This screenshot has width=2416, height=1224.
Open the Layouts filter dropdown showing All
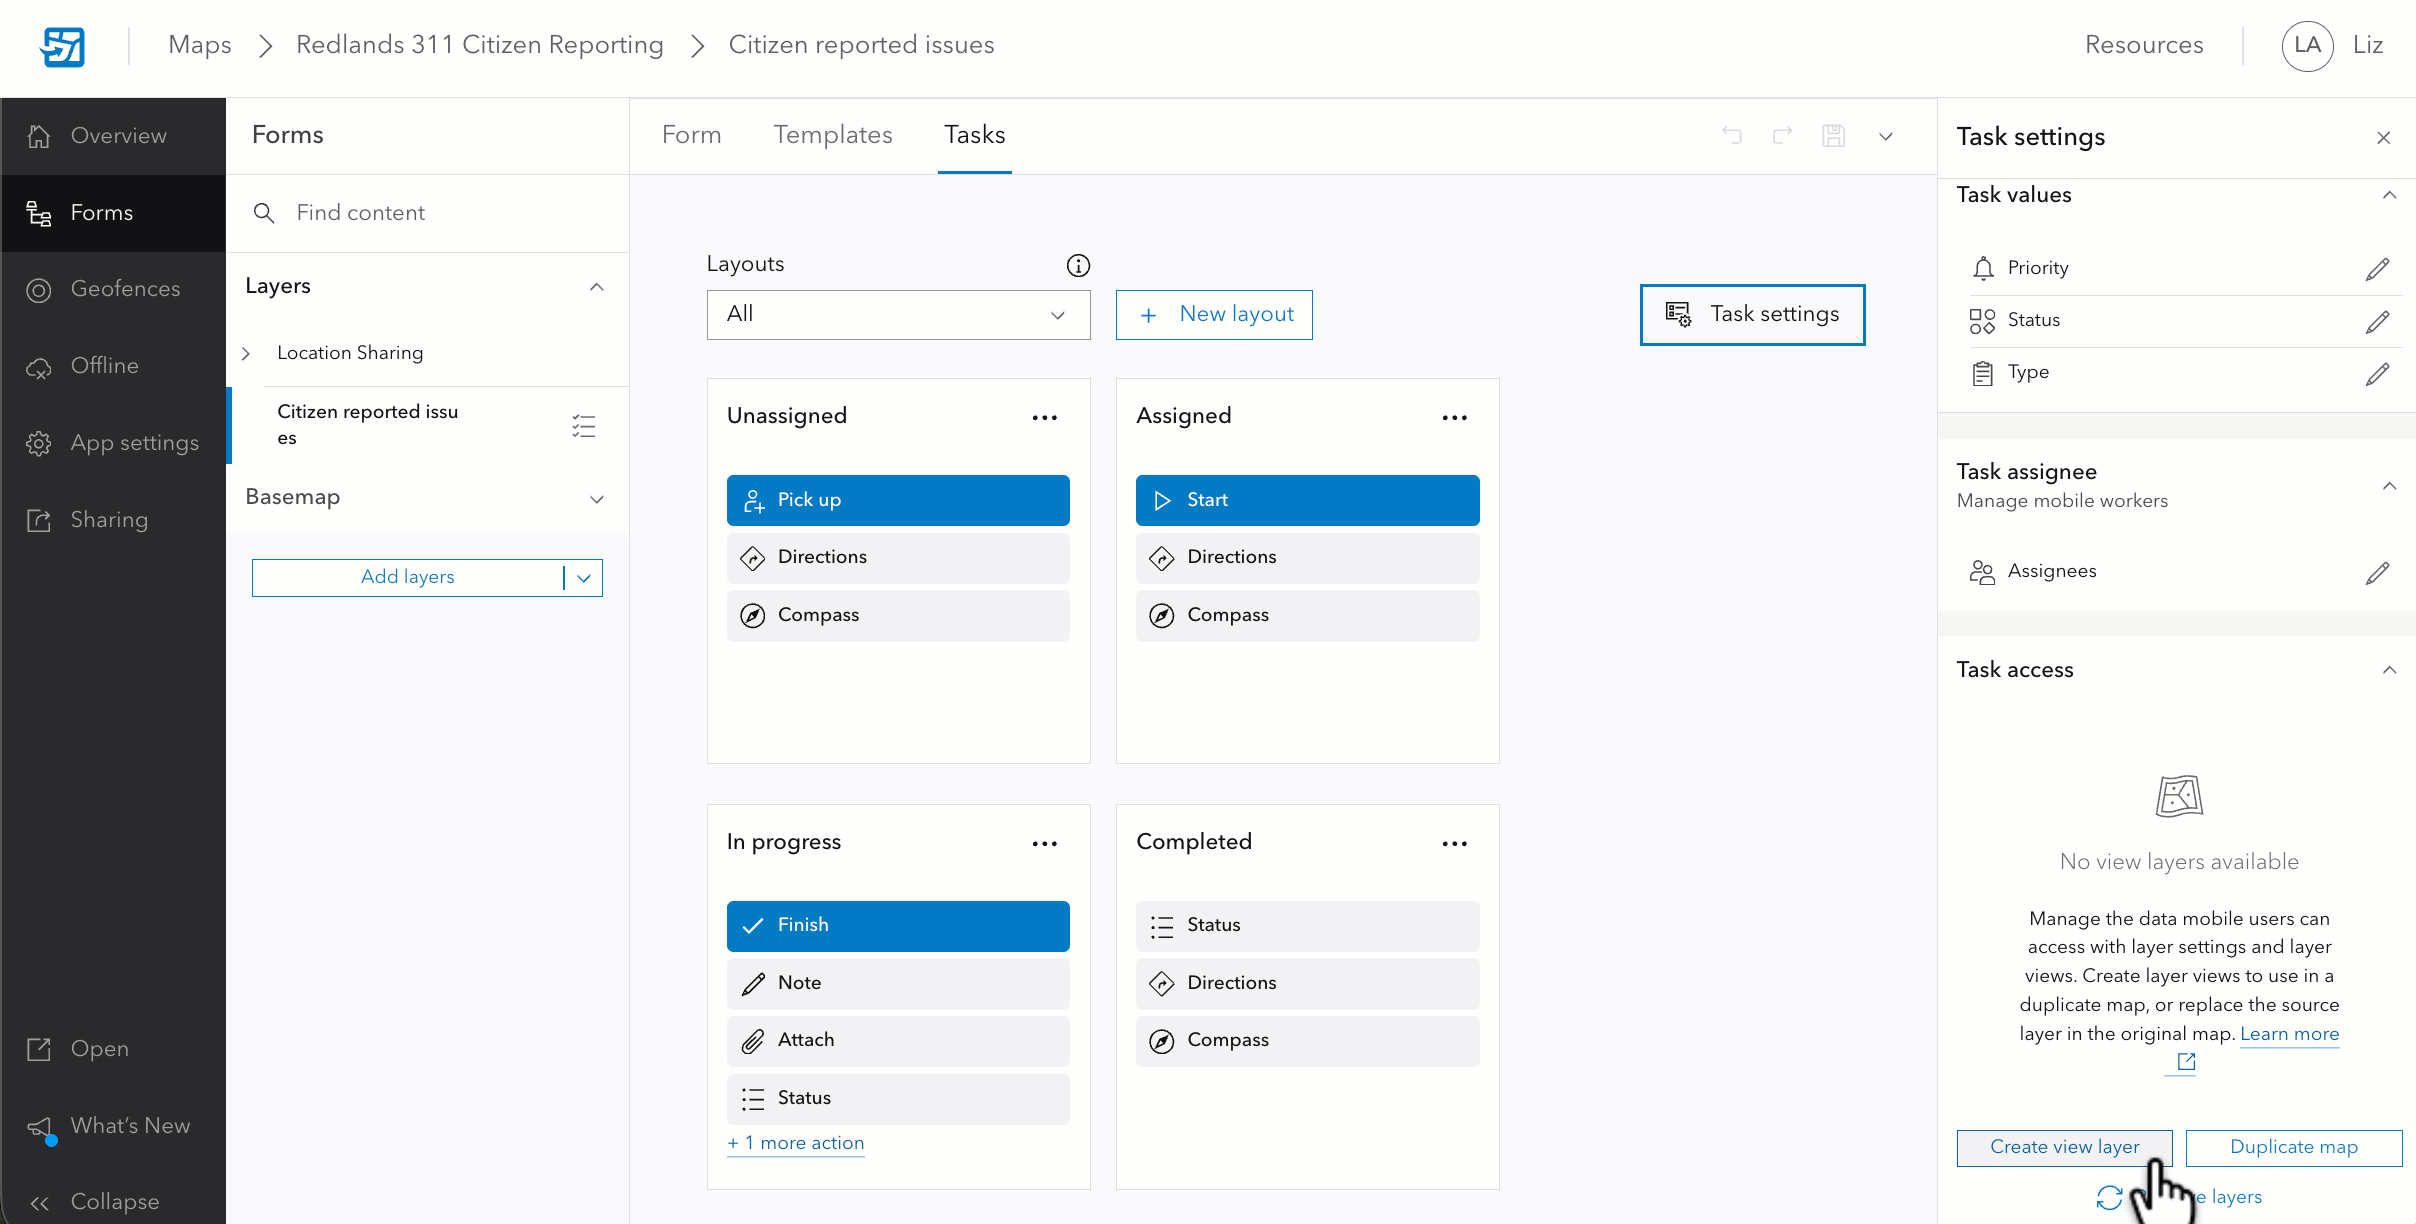(x=897, y=314)
